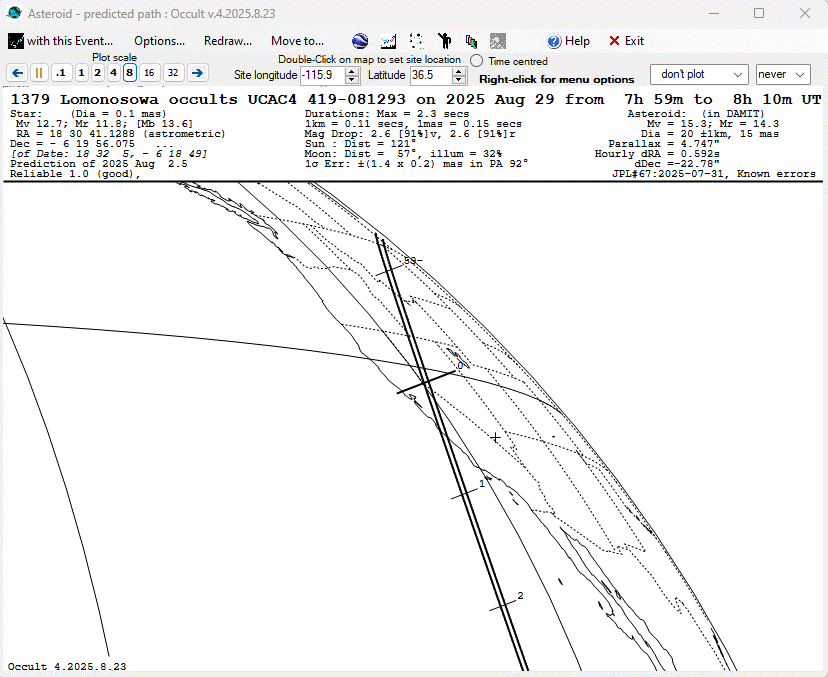Set plot scale to 1
Image resolution: width=828 pixels, height=677 pixels.
81,73
